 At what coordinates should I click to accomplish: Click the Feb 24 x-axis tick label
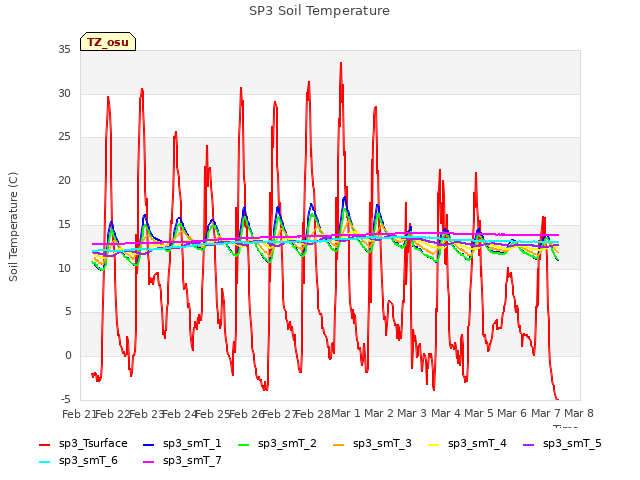click(179, 414)
